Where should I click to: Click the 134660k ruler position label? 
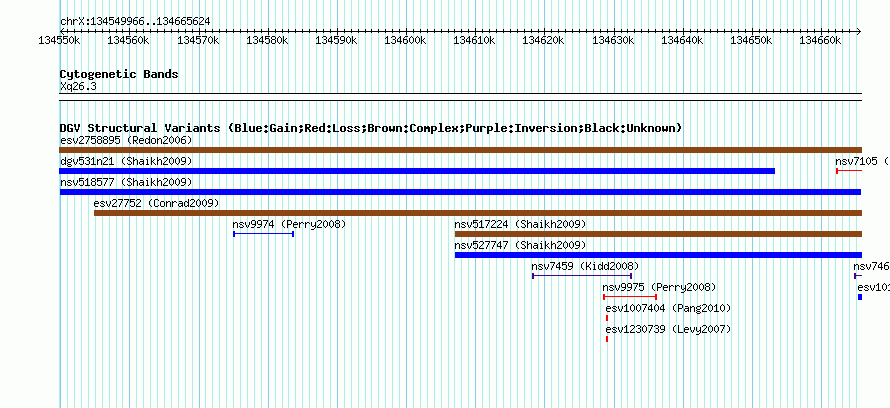tap(820, 41)
